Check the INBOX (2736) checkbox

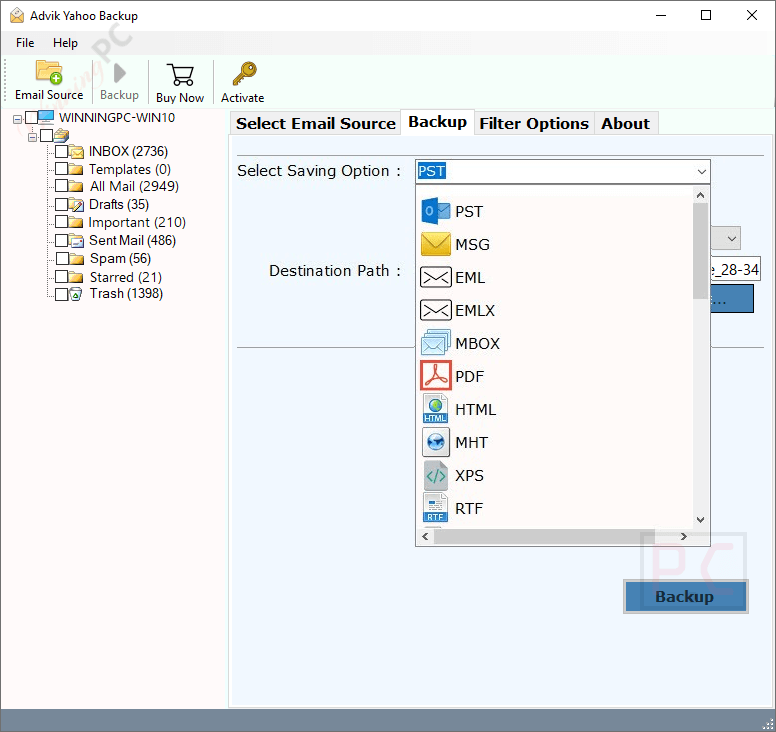(61, 151)
